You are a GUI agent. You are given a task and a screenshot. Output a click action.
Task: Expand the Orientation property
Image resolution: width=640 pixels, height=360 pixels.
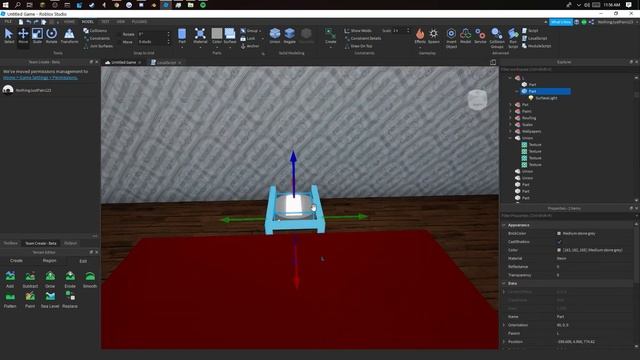coord(504,325)
